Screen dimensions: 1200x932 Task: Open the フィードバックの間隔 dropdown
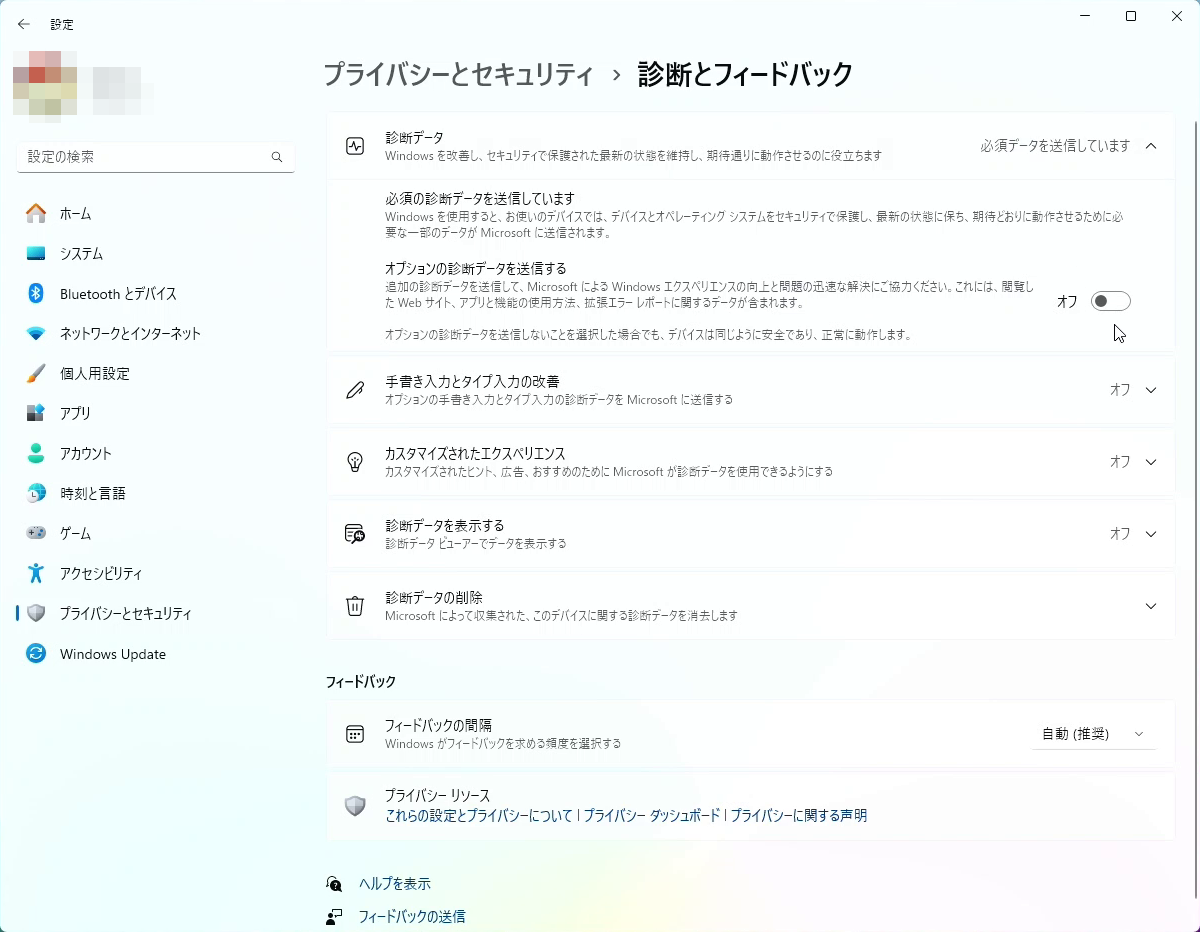coord(1093,733)
